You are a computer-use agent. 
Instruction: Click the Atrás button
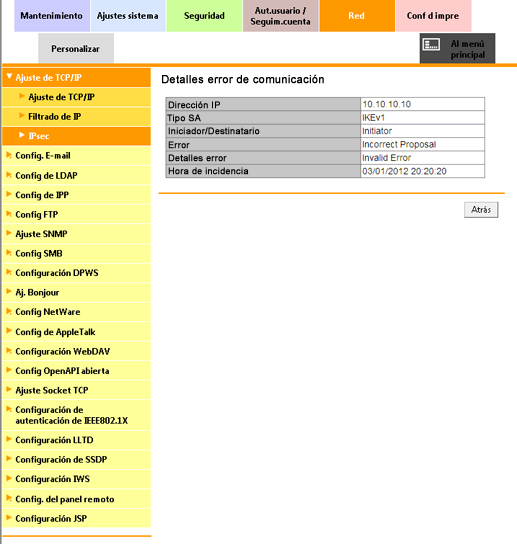coord(481,210)
